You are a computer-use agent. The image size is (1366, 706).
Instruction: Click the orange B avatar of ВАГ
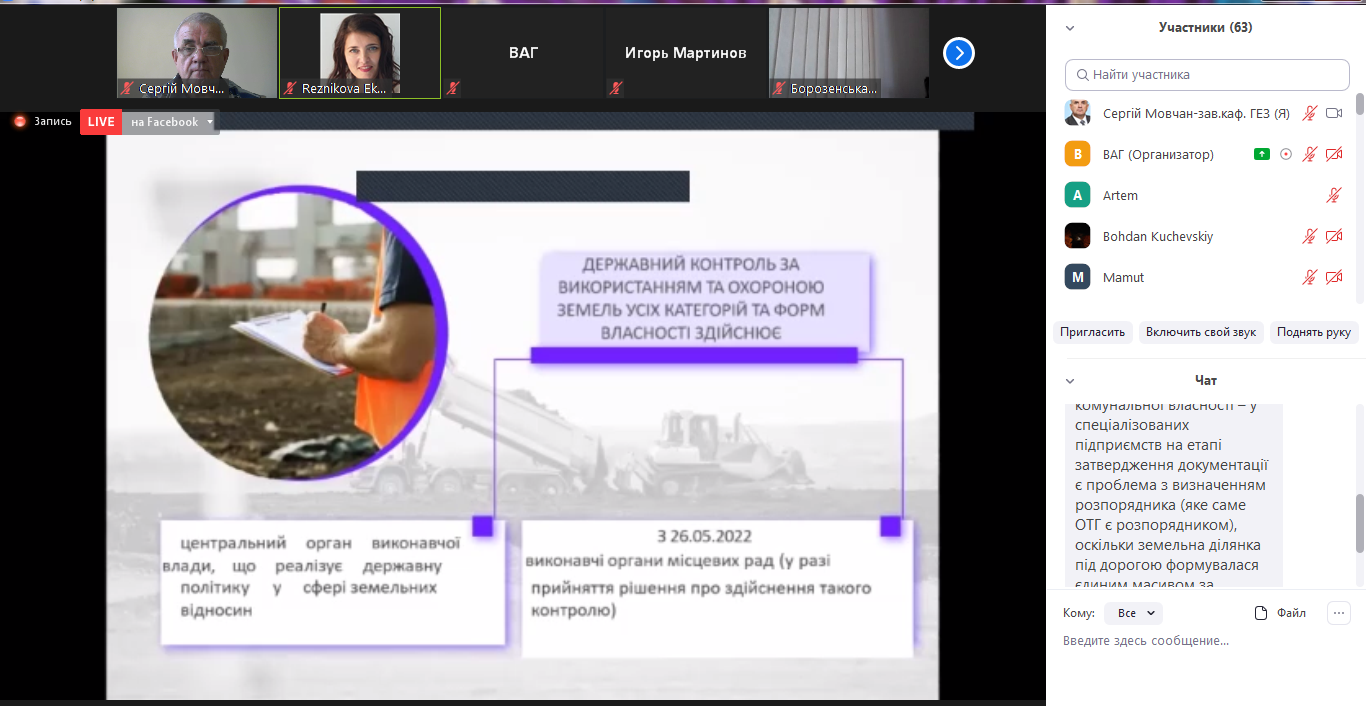coord(1077,154)
